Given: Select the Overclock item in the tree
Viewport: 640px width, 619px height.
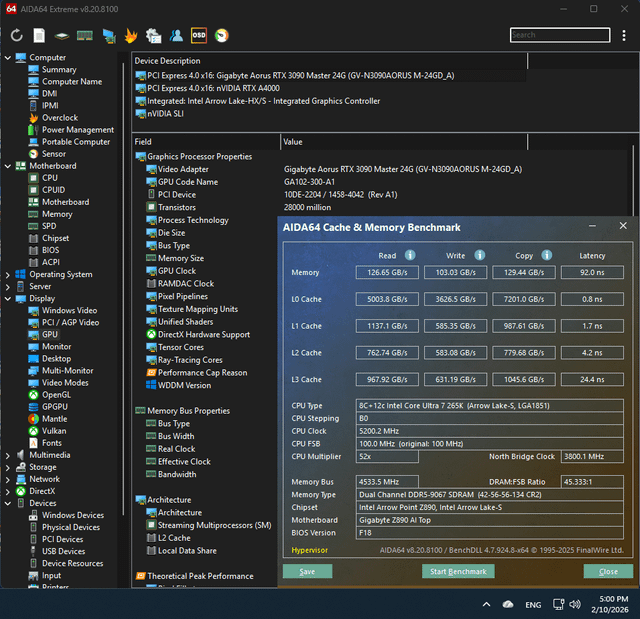Looking at the screenshot, I should (x=59, y=118).
